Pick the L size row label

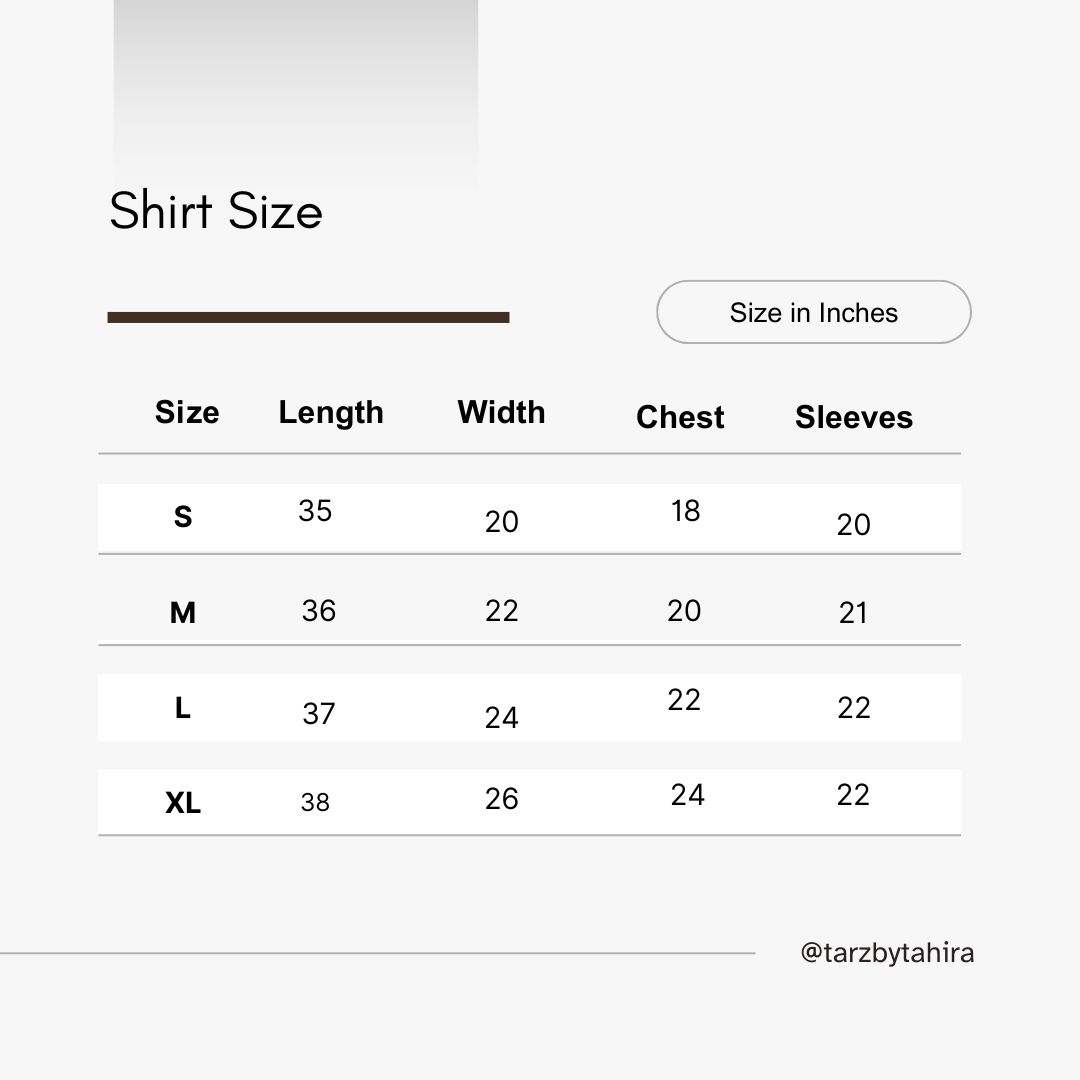[x=182, y=708]
